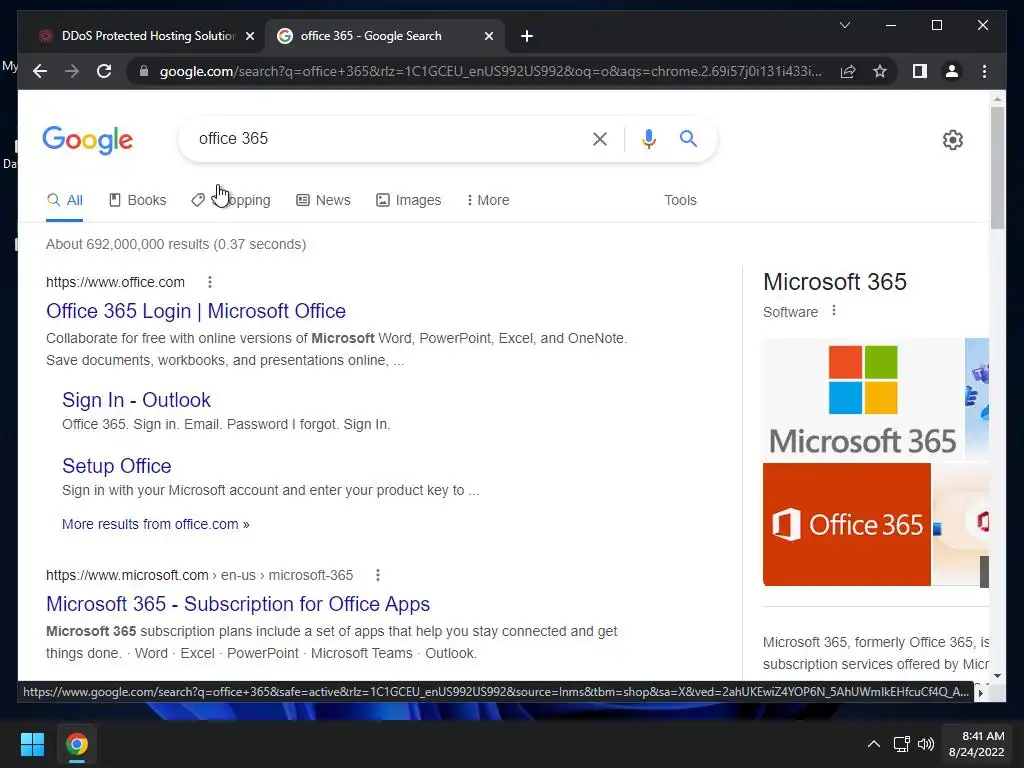Show hidden tray icons chevron
This screenshot has width=1024, height=768.
[x=873, y=744]
